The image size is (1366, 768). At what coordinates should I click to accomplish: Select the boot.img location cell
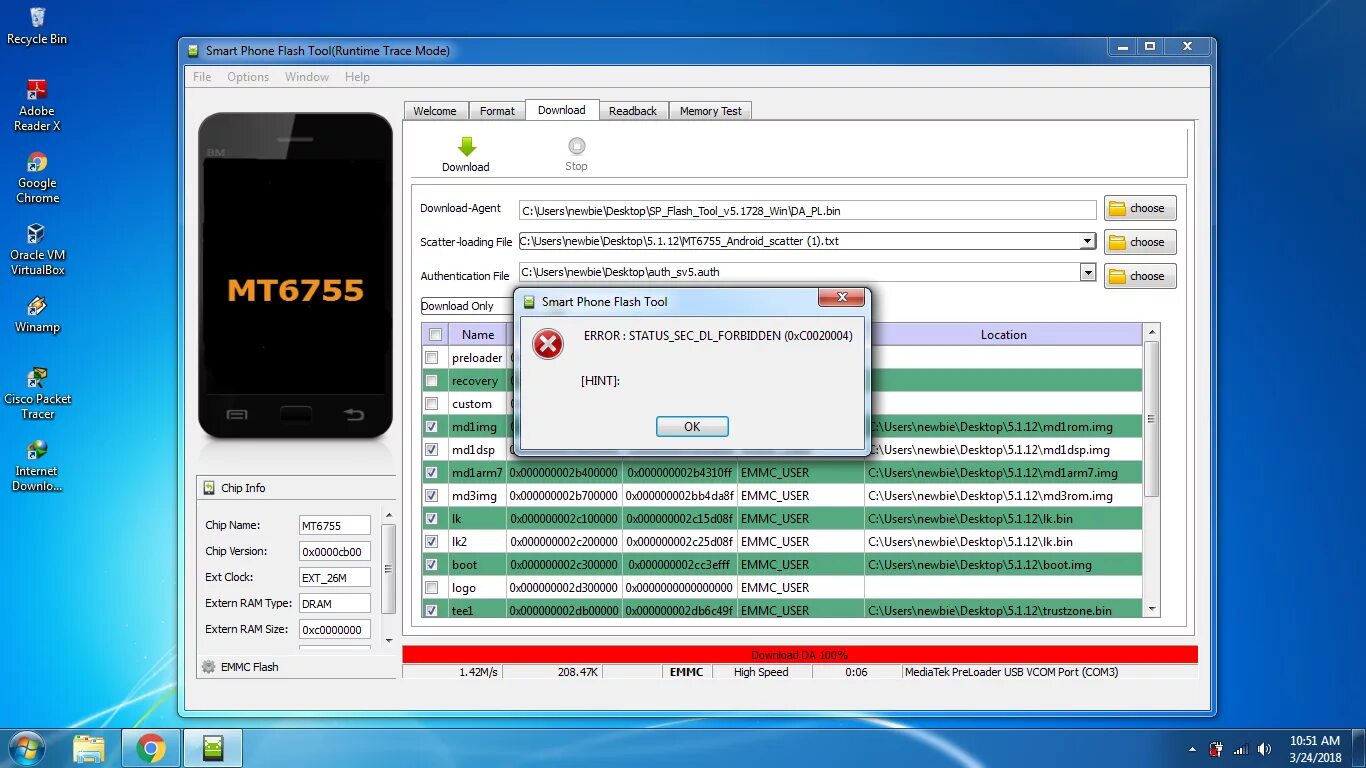tap(1003, 565)
